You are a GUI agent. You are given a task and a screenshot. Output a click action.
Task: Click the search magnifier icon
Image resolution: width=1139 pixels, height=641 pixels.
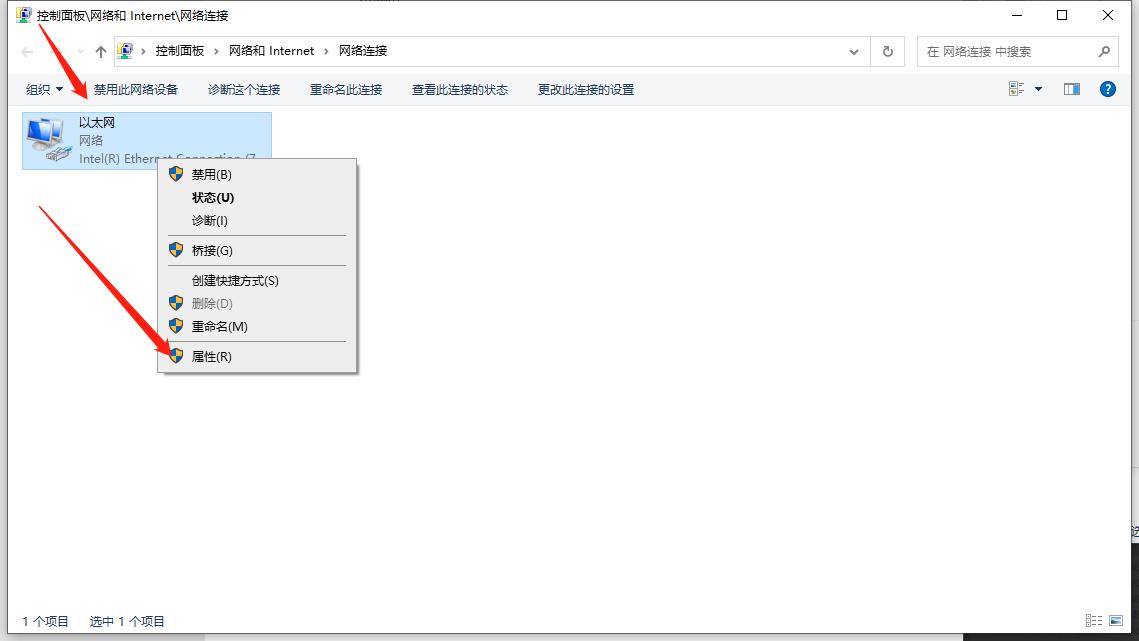coord(1104,51)
